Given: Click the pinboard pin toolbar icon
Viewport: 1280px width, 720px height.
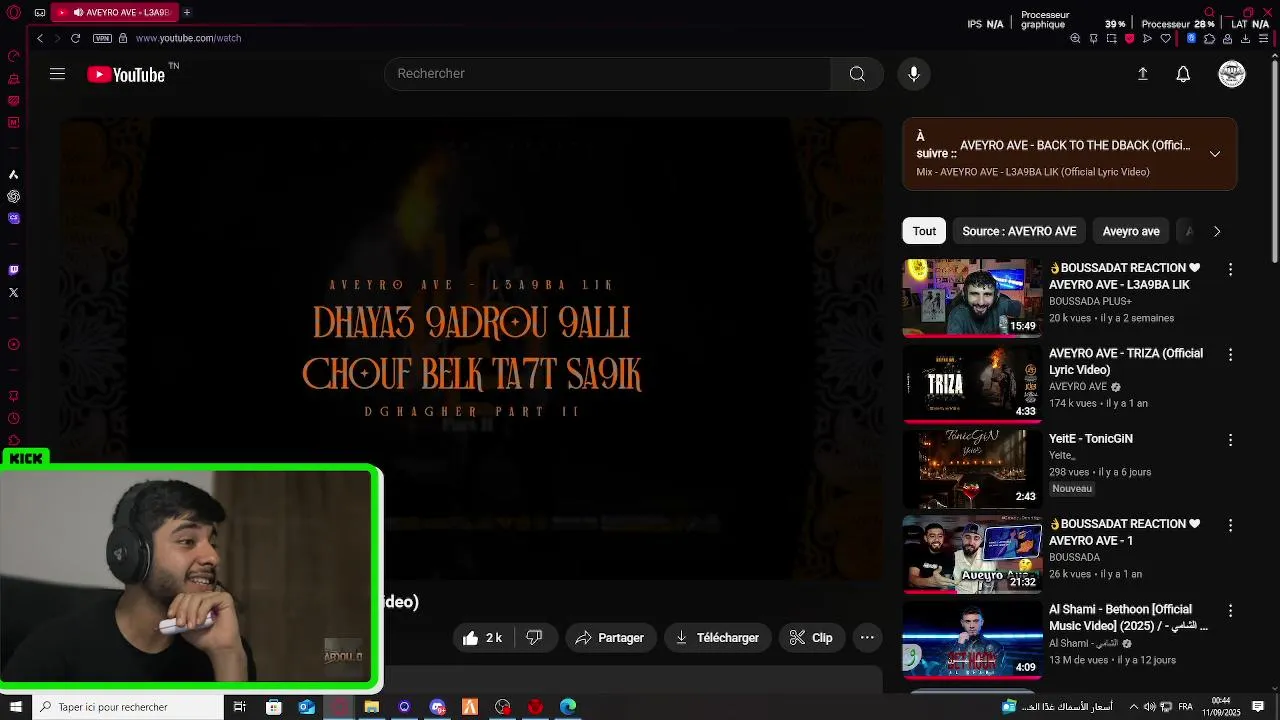Looking at the screenshot, I should tap(1093, 38).
